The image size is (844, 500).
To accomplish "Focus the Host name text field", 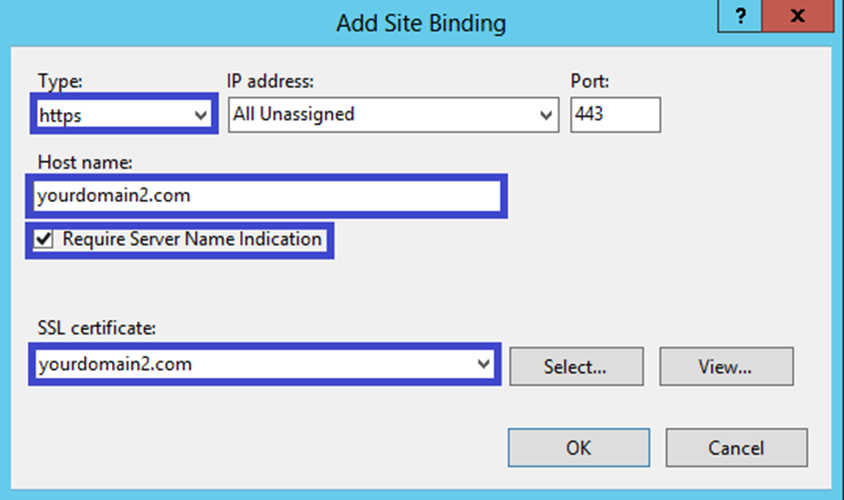I will (x=265, y=196).
